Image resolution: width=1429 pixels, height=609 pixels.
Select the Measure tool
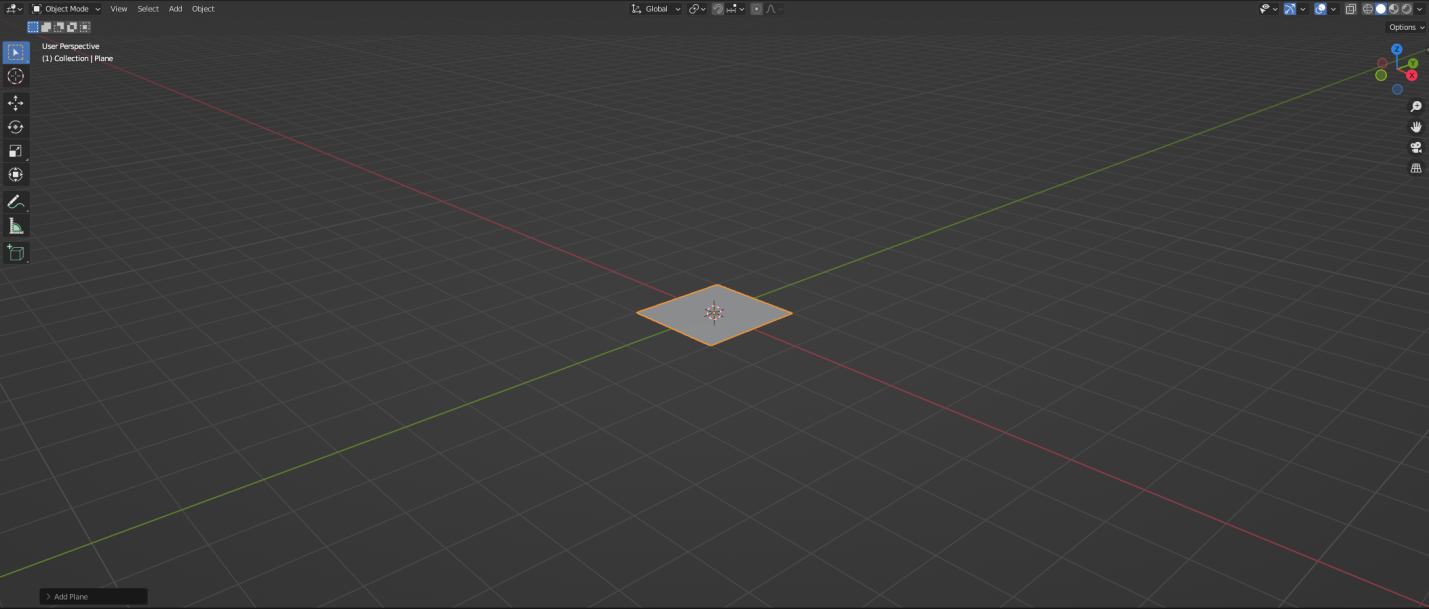coord(16,226)
